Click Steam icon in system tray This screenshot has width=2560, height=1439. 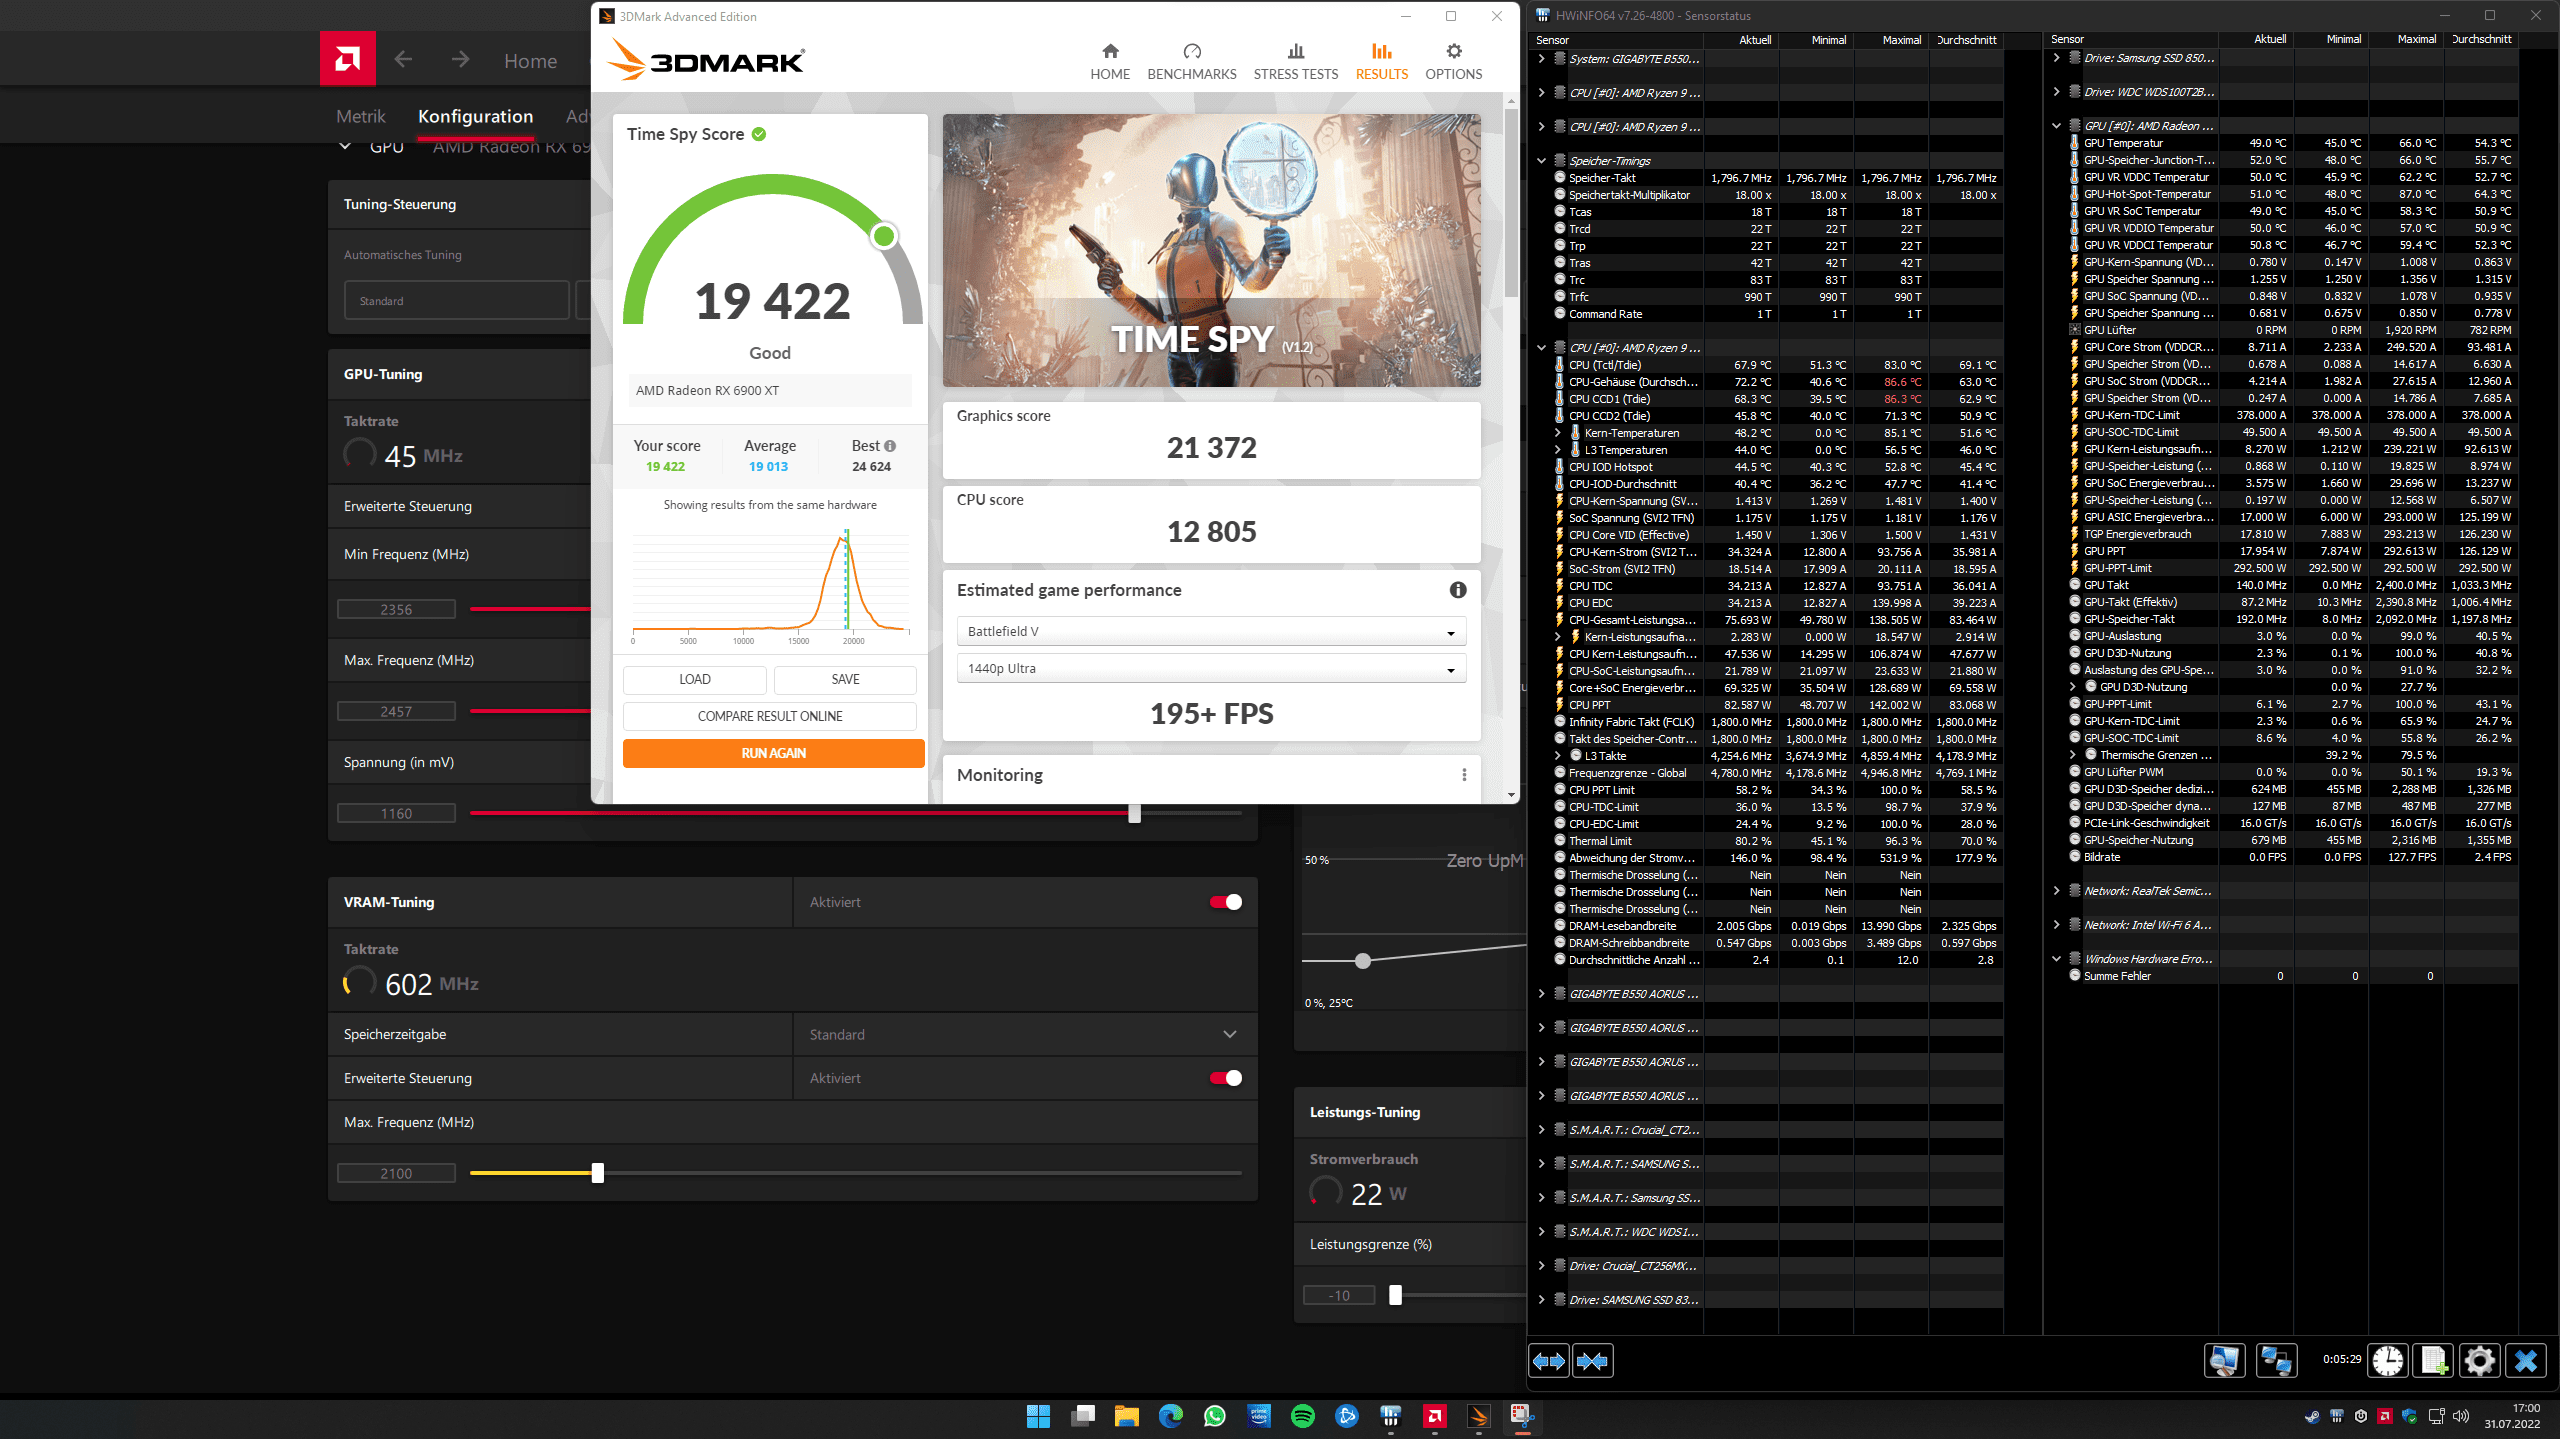pos(2312,1416)
